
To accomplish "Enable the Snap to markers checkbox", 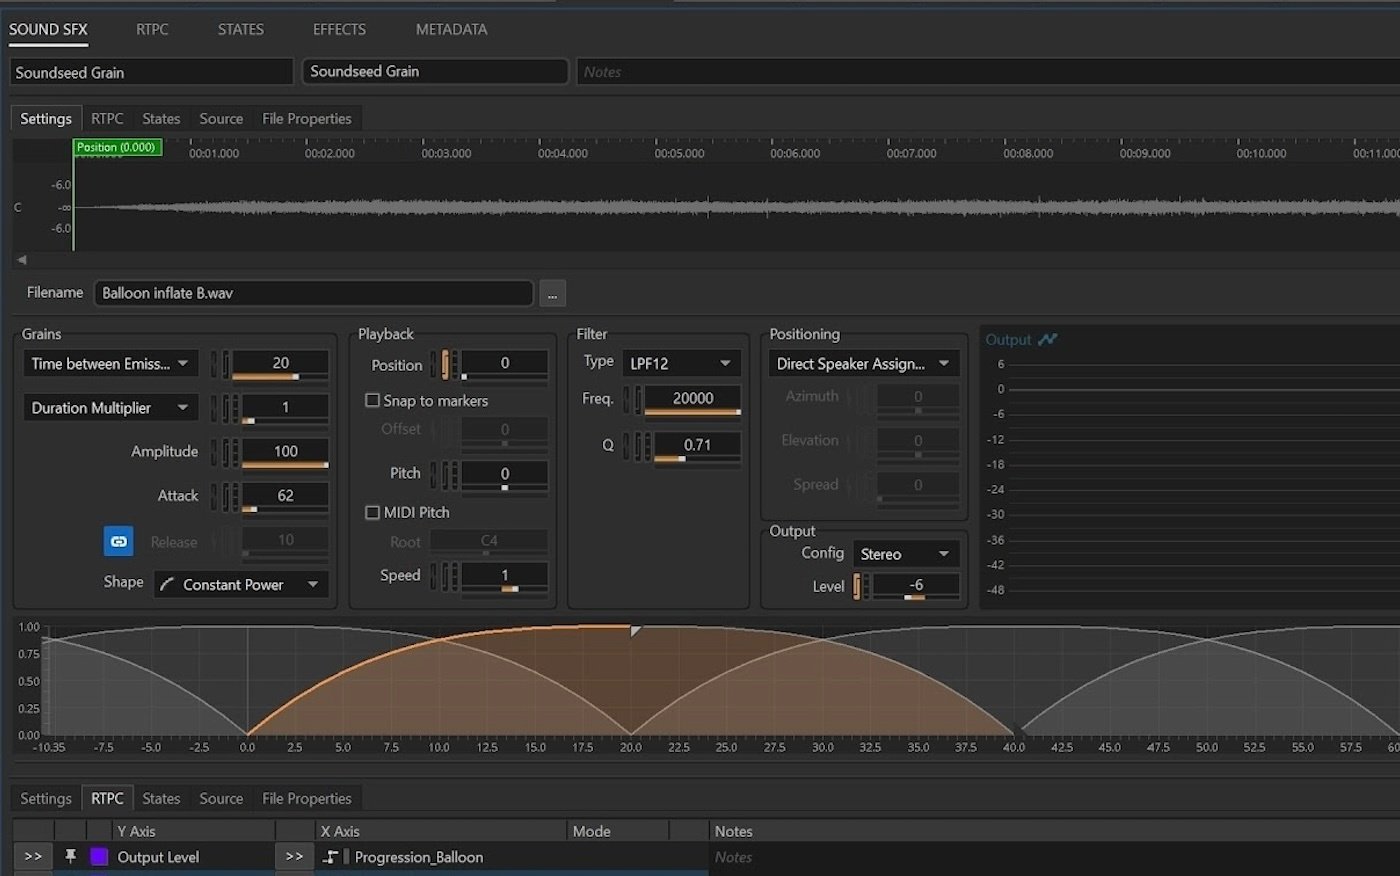I will pyautogui.click(x=372, y=400).
